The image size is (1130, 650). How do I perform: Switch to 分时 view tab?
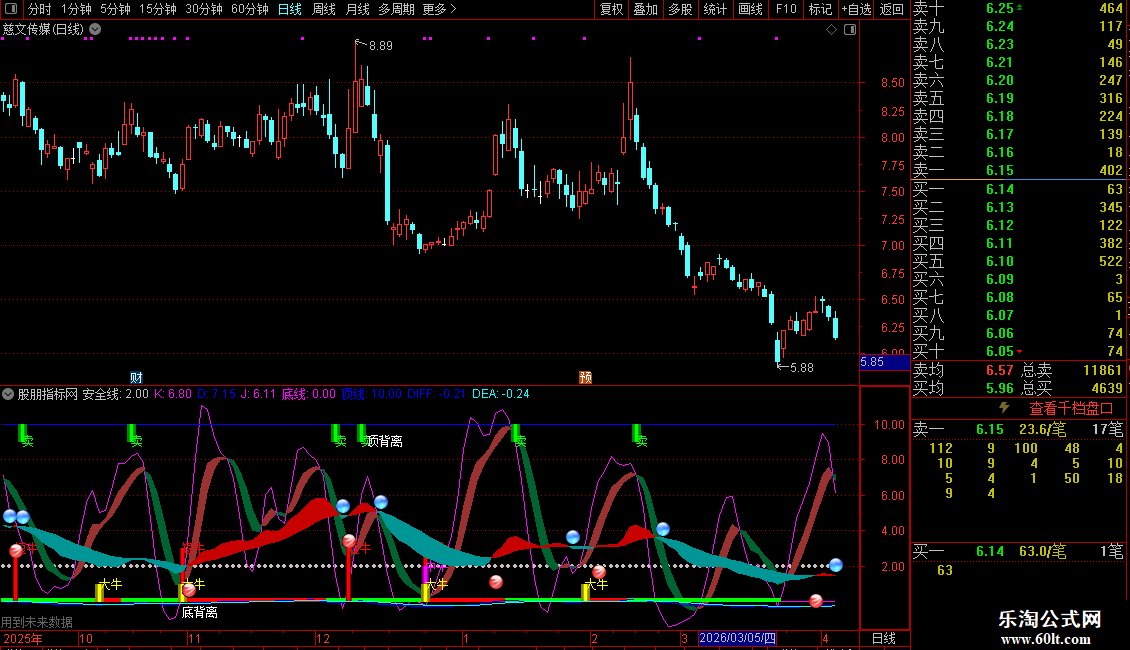tap(40, 9)
